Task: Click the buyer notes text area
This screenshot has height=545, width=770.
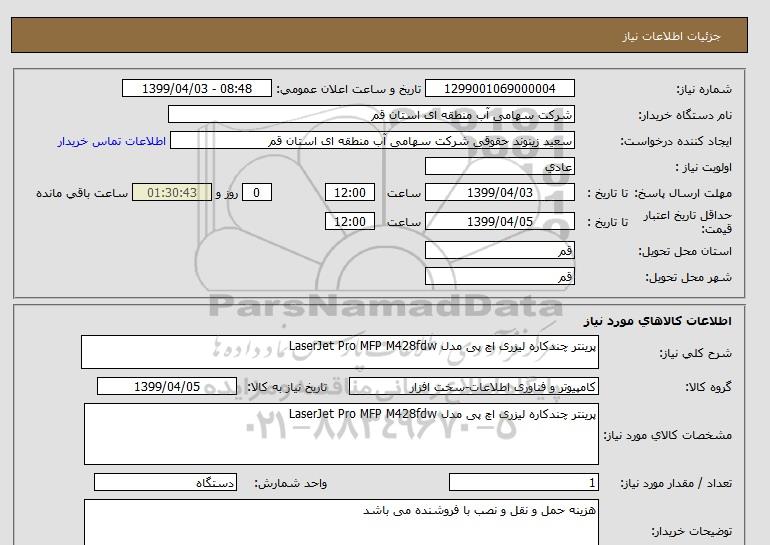Action: (341, 522)
